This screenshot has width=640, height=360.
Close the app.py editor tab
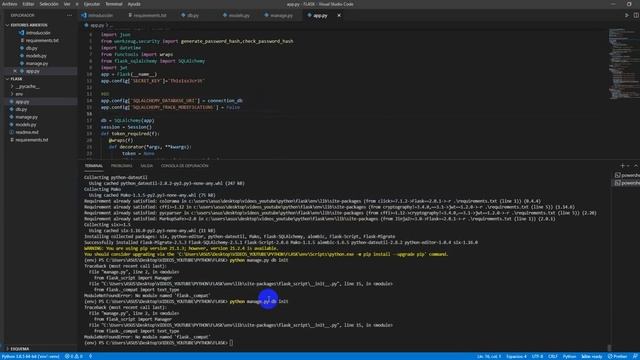pyautogui.click(x=339, y=16)
